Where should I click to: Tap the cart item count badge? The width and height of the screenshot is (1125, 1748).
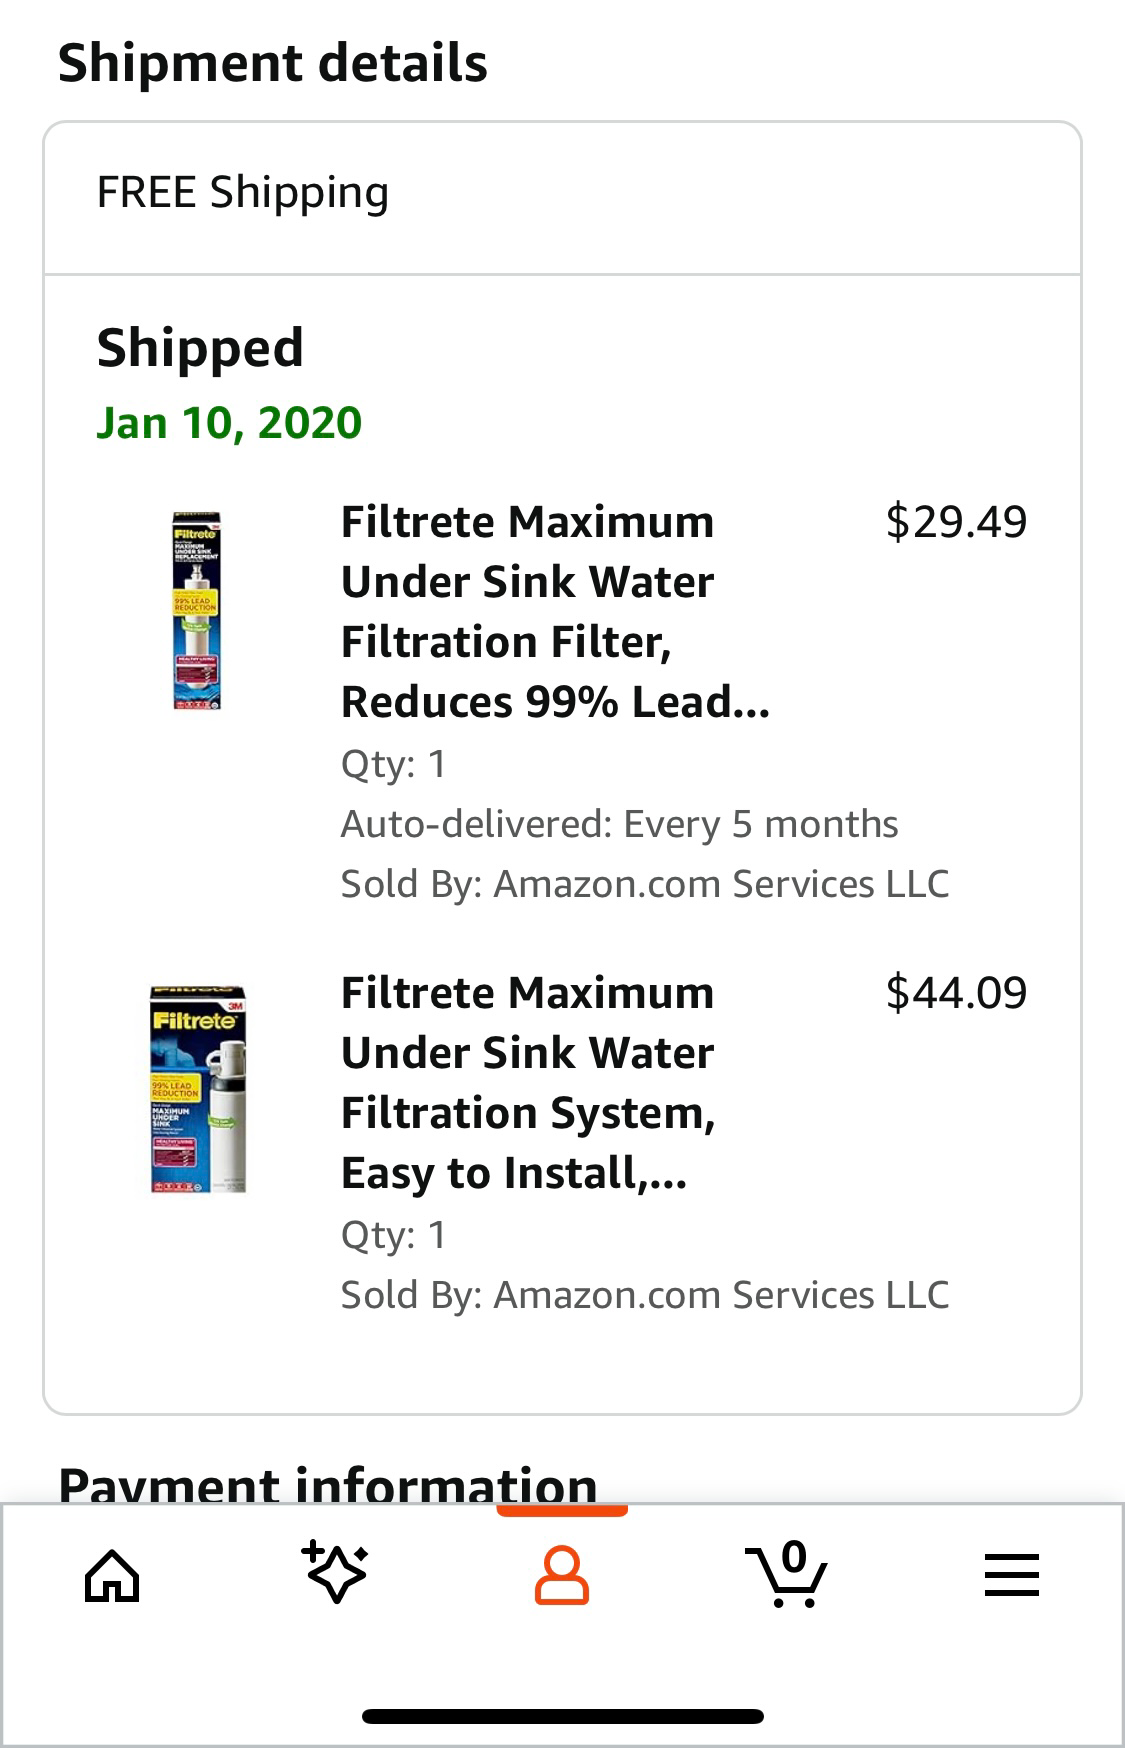coord(794,1556)
